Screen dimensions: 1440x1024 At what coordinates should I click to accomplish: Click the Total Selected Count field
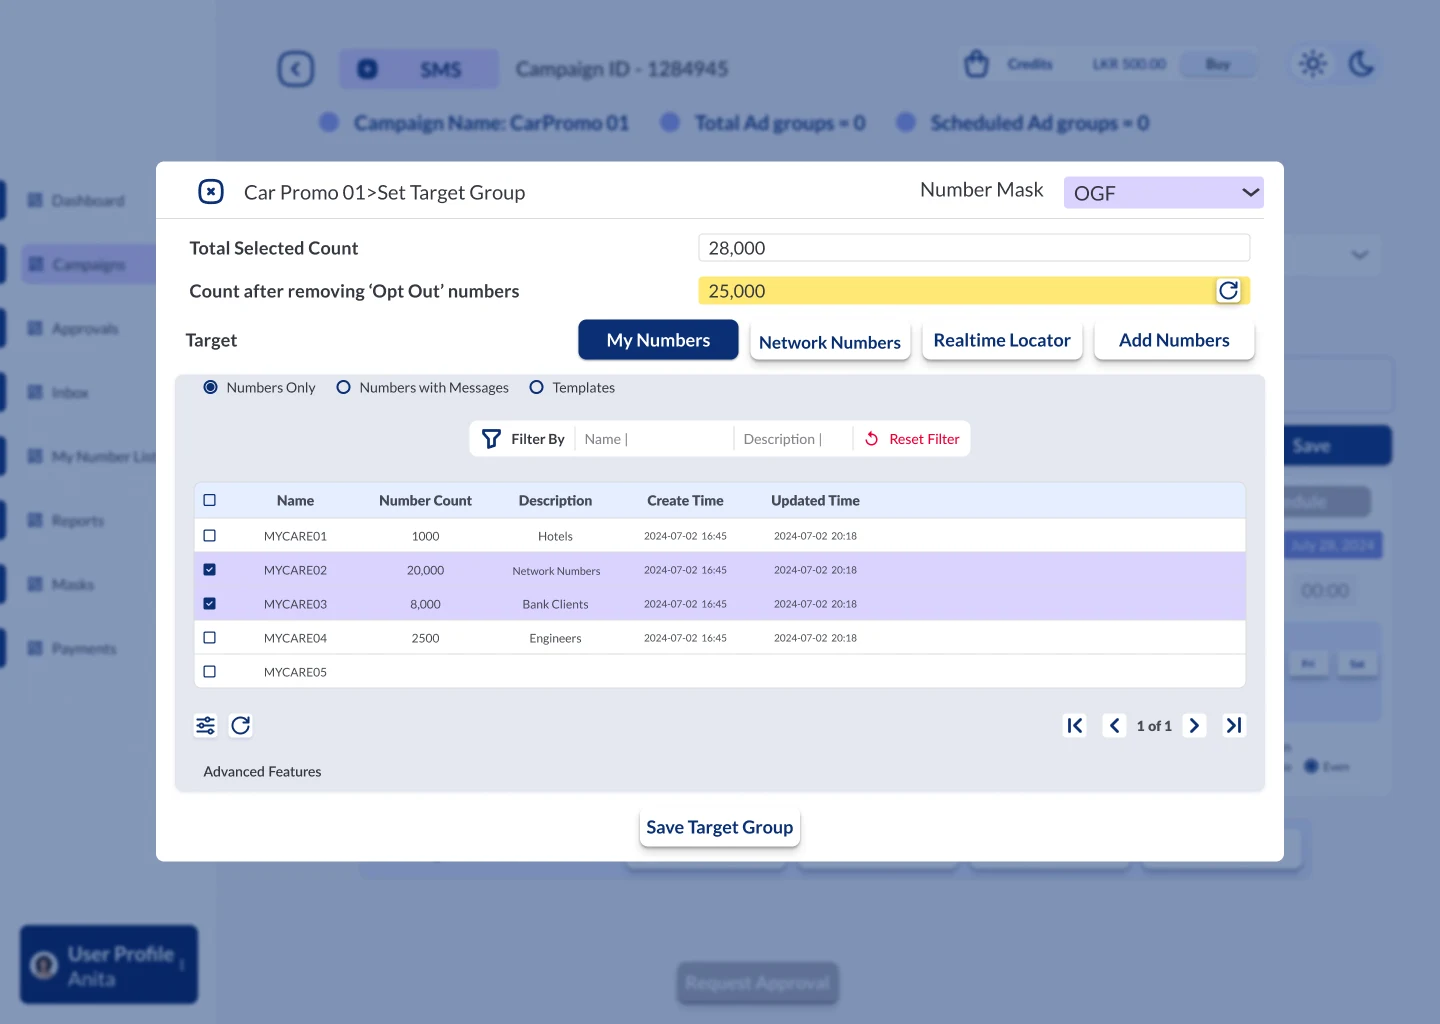tap(974, 248)
